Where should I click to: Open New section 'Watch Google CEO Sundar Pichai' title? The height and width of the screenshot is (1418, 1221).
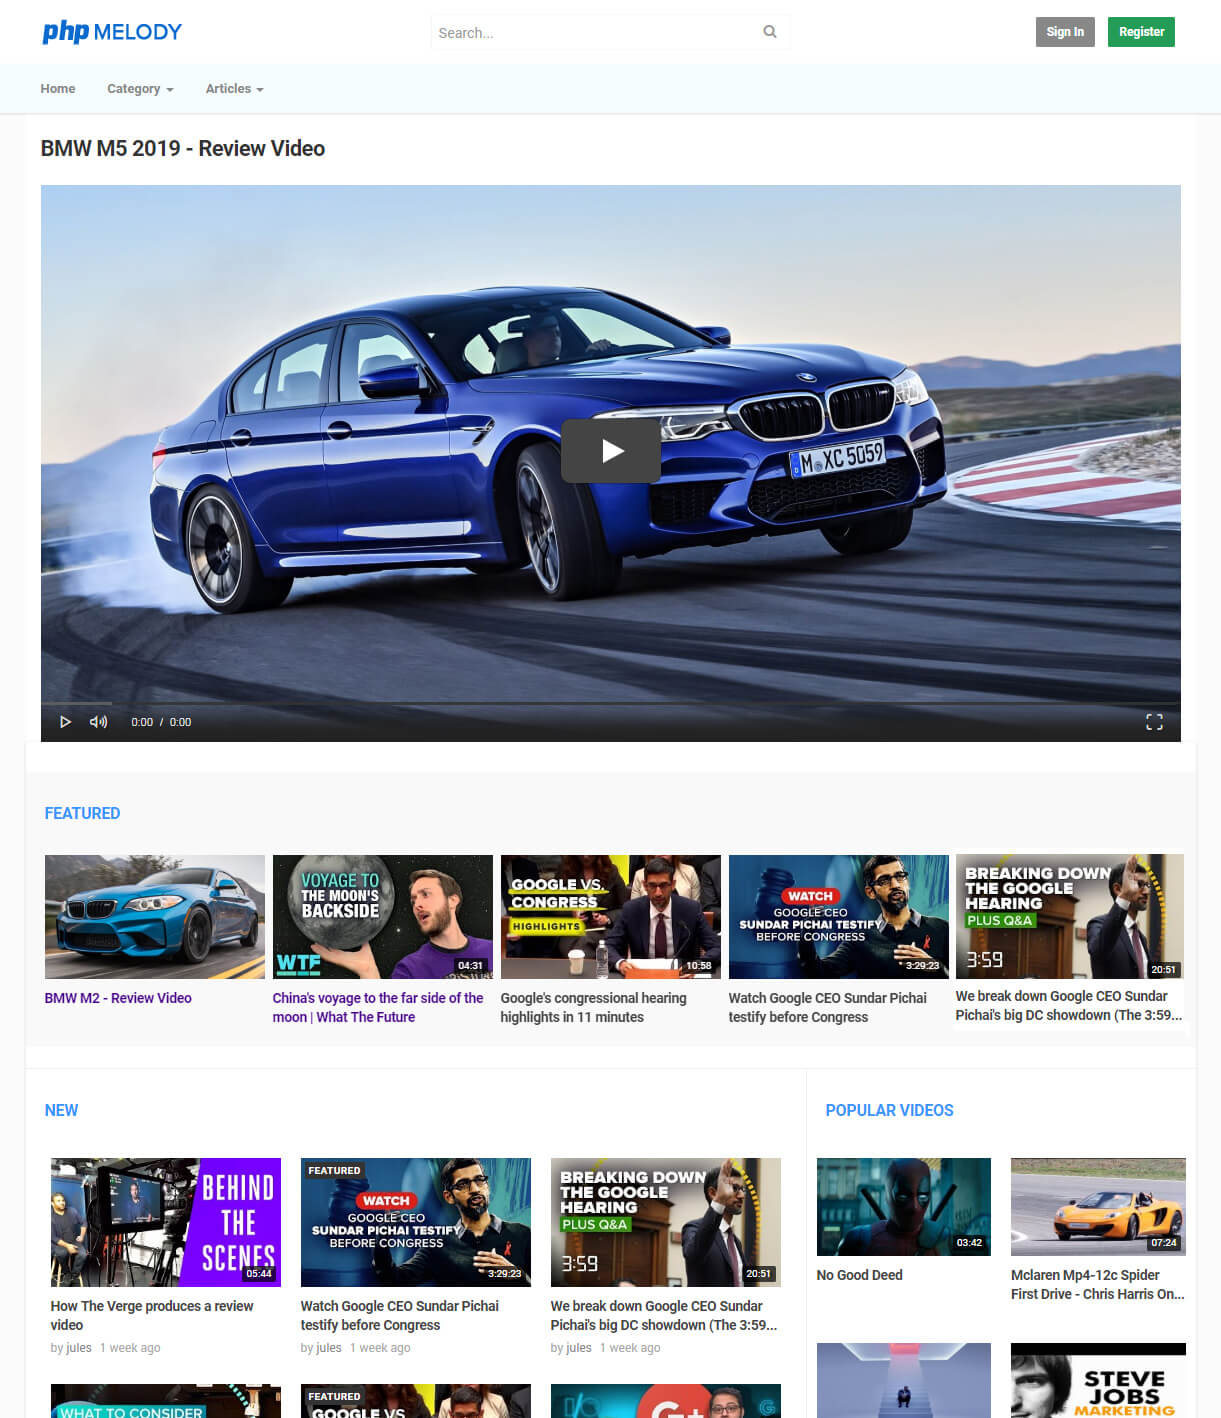coord(400,1315)
